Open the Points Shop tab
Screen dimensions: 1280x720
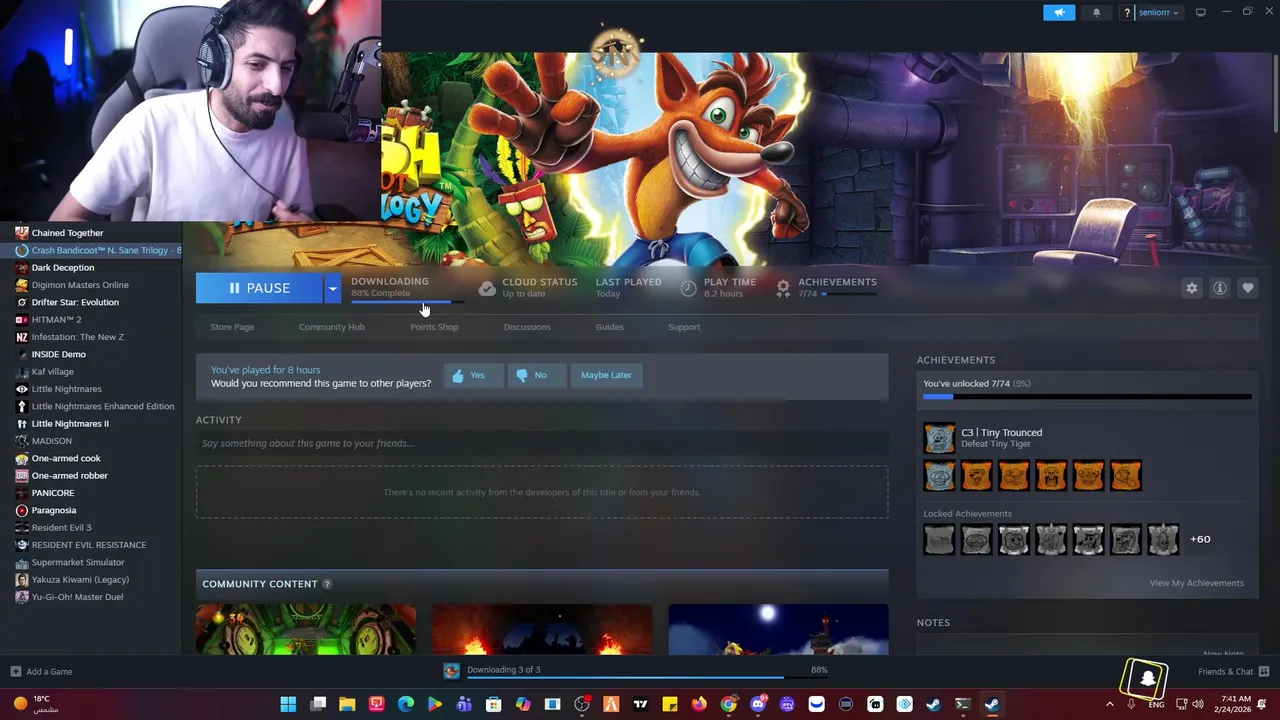pos(434,327)
